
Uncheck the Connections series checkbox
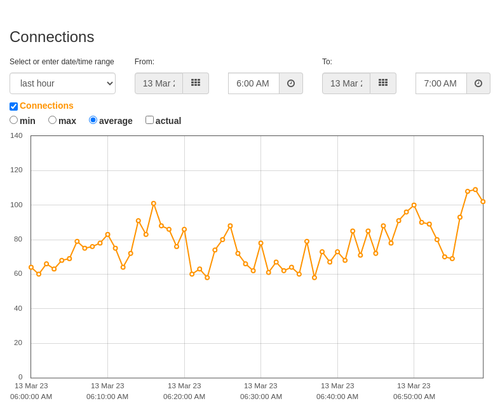pos(14,106)
